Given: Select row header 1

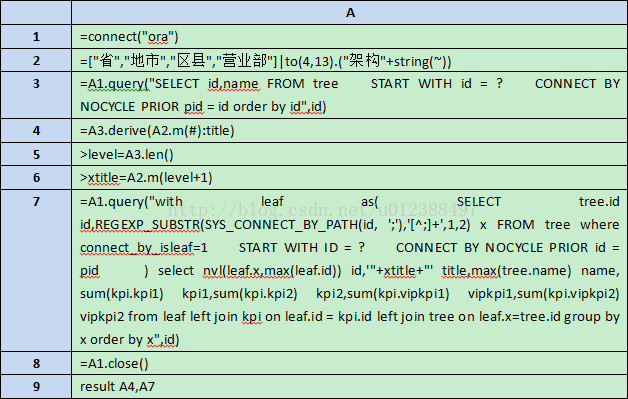Looking at the screenshot, I should coord(36,36).
